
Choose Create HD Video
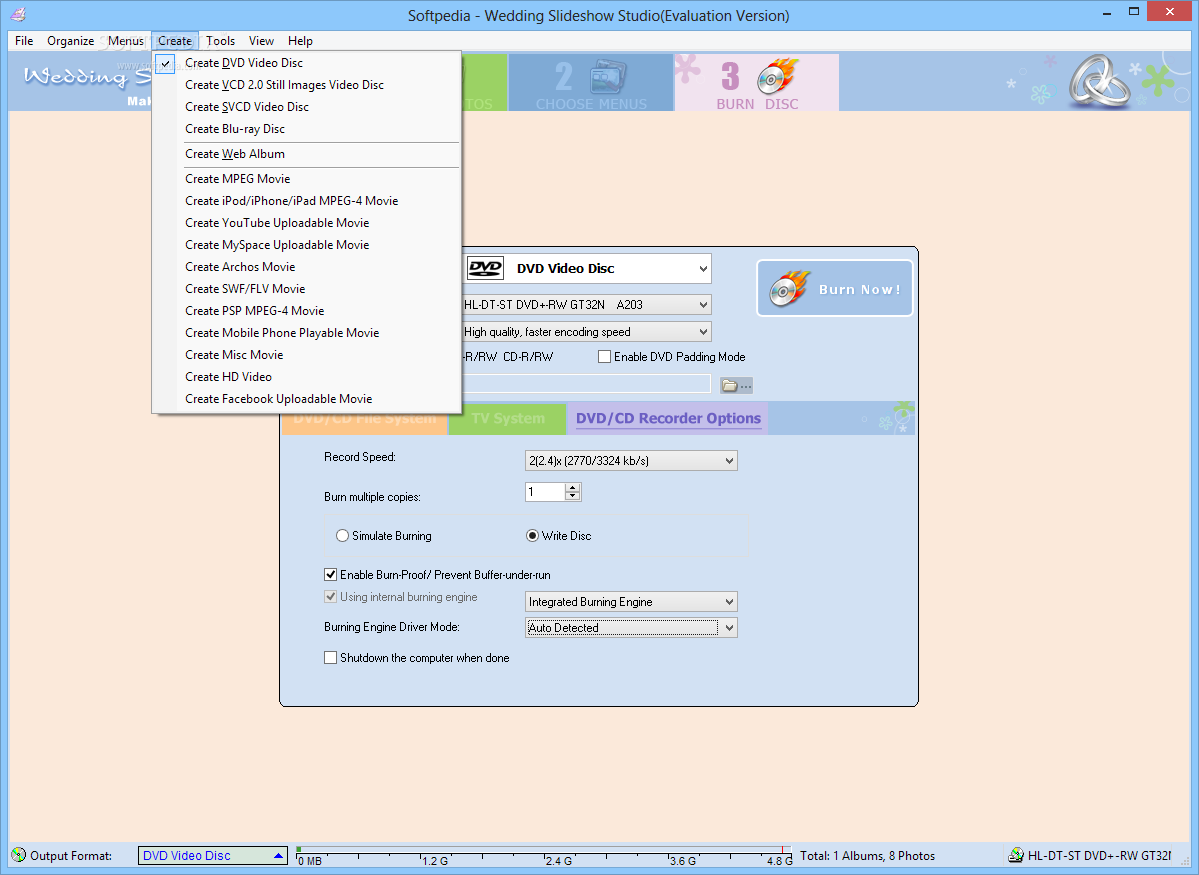tap(307, 377)
